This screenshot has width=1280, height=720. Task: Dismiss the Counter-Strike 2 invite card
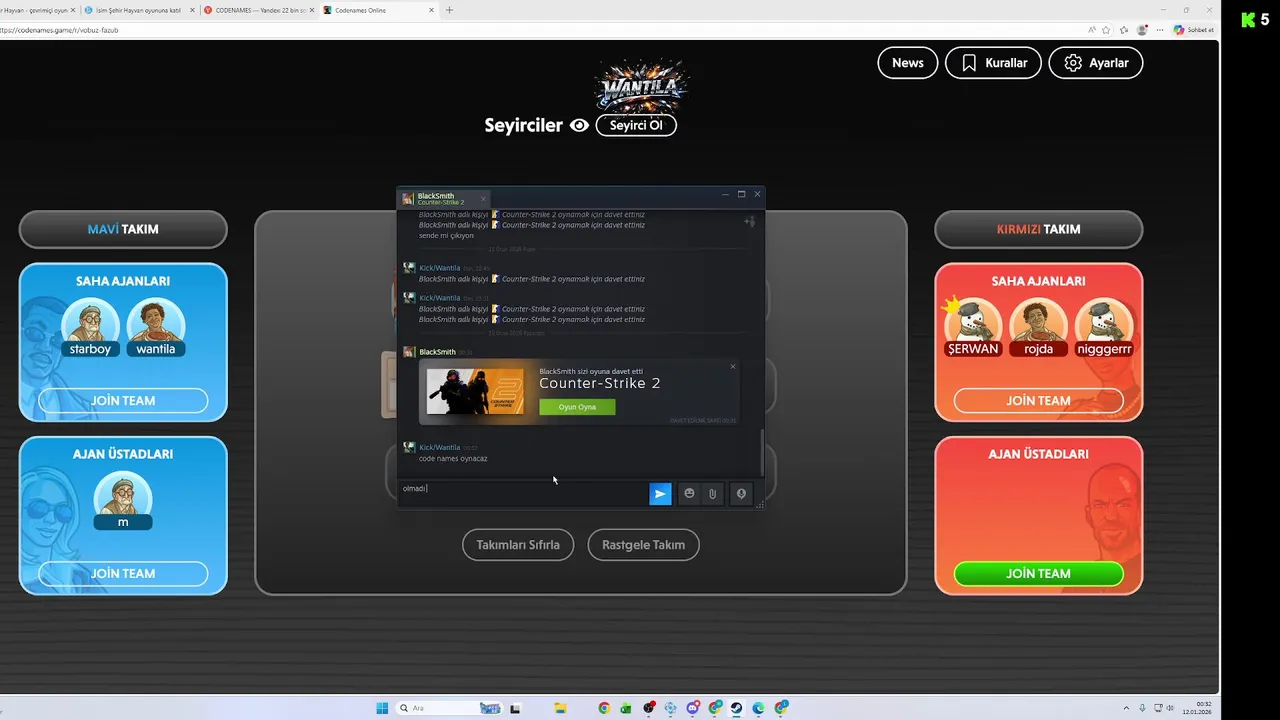pos(733,366)
